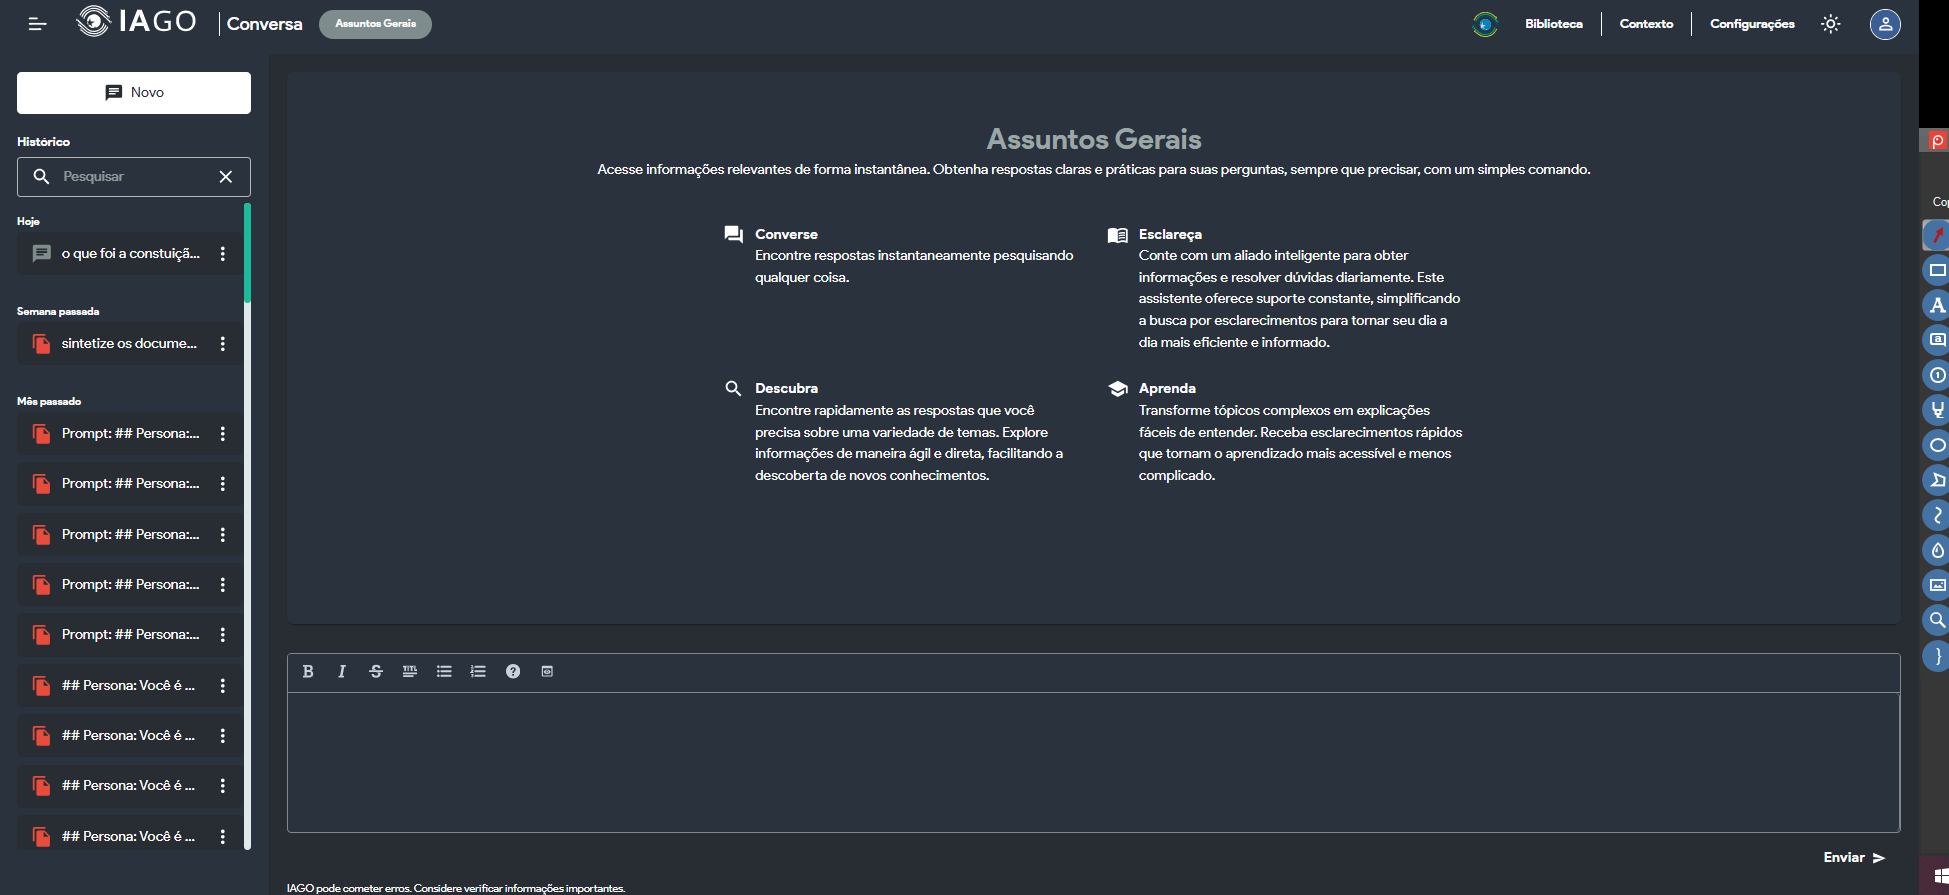
Task: Toggle the editor preview icon
Action: (547, 672)
